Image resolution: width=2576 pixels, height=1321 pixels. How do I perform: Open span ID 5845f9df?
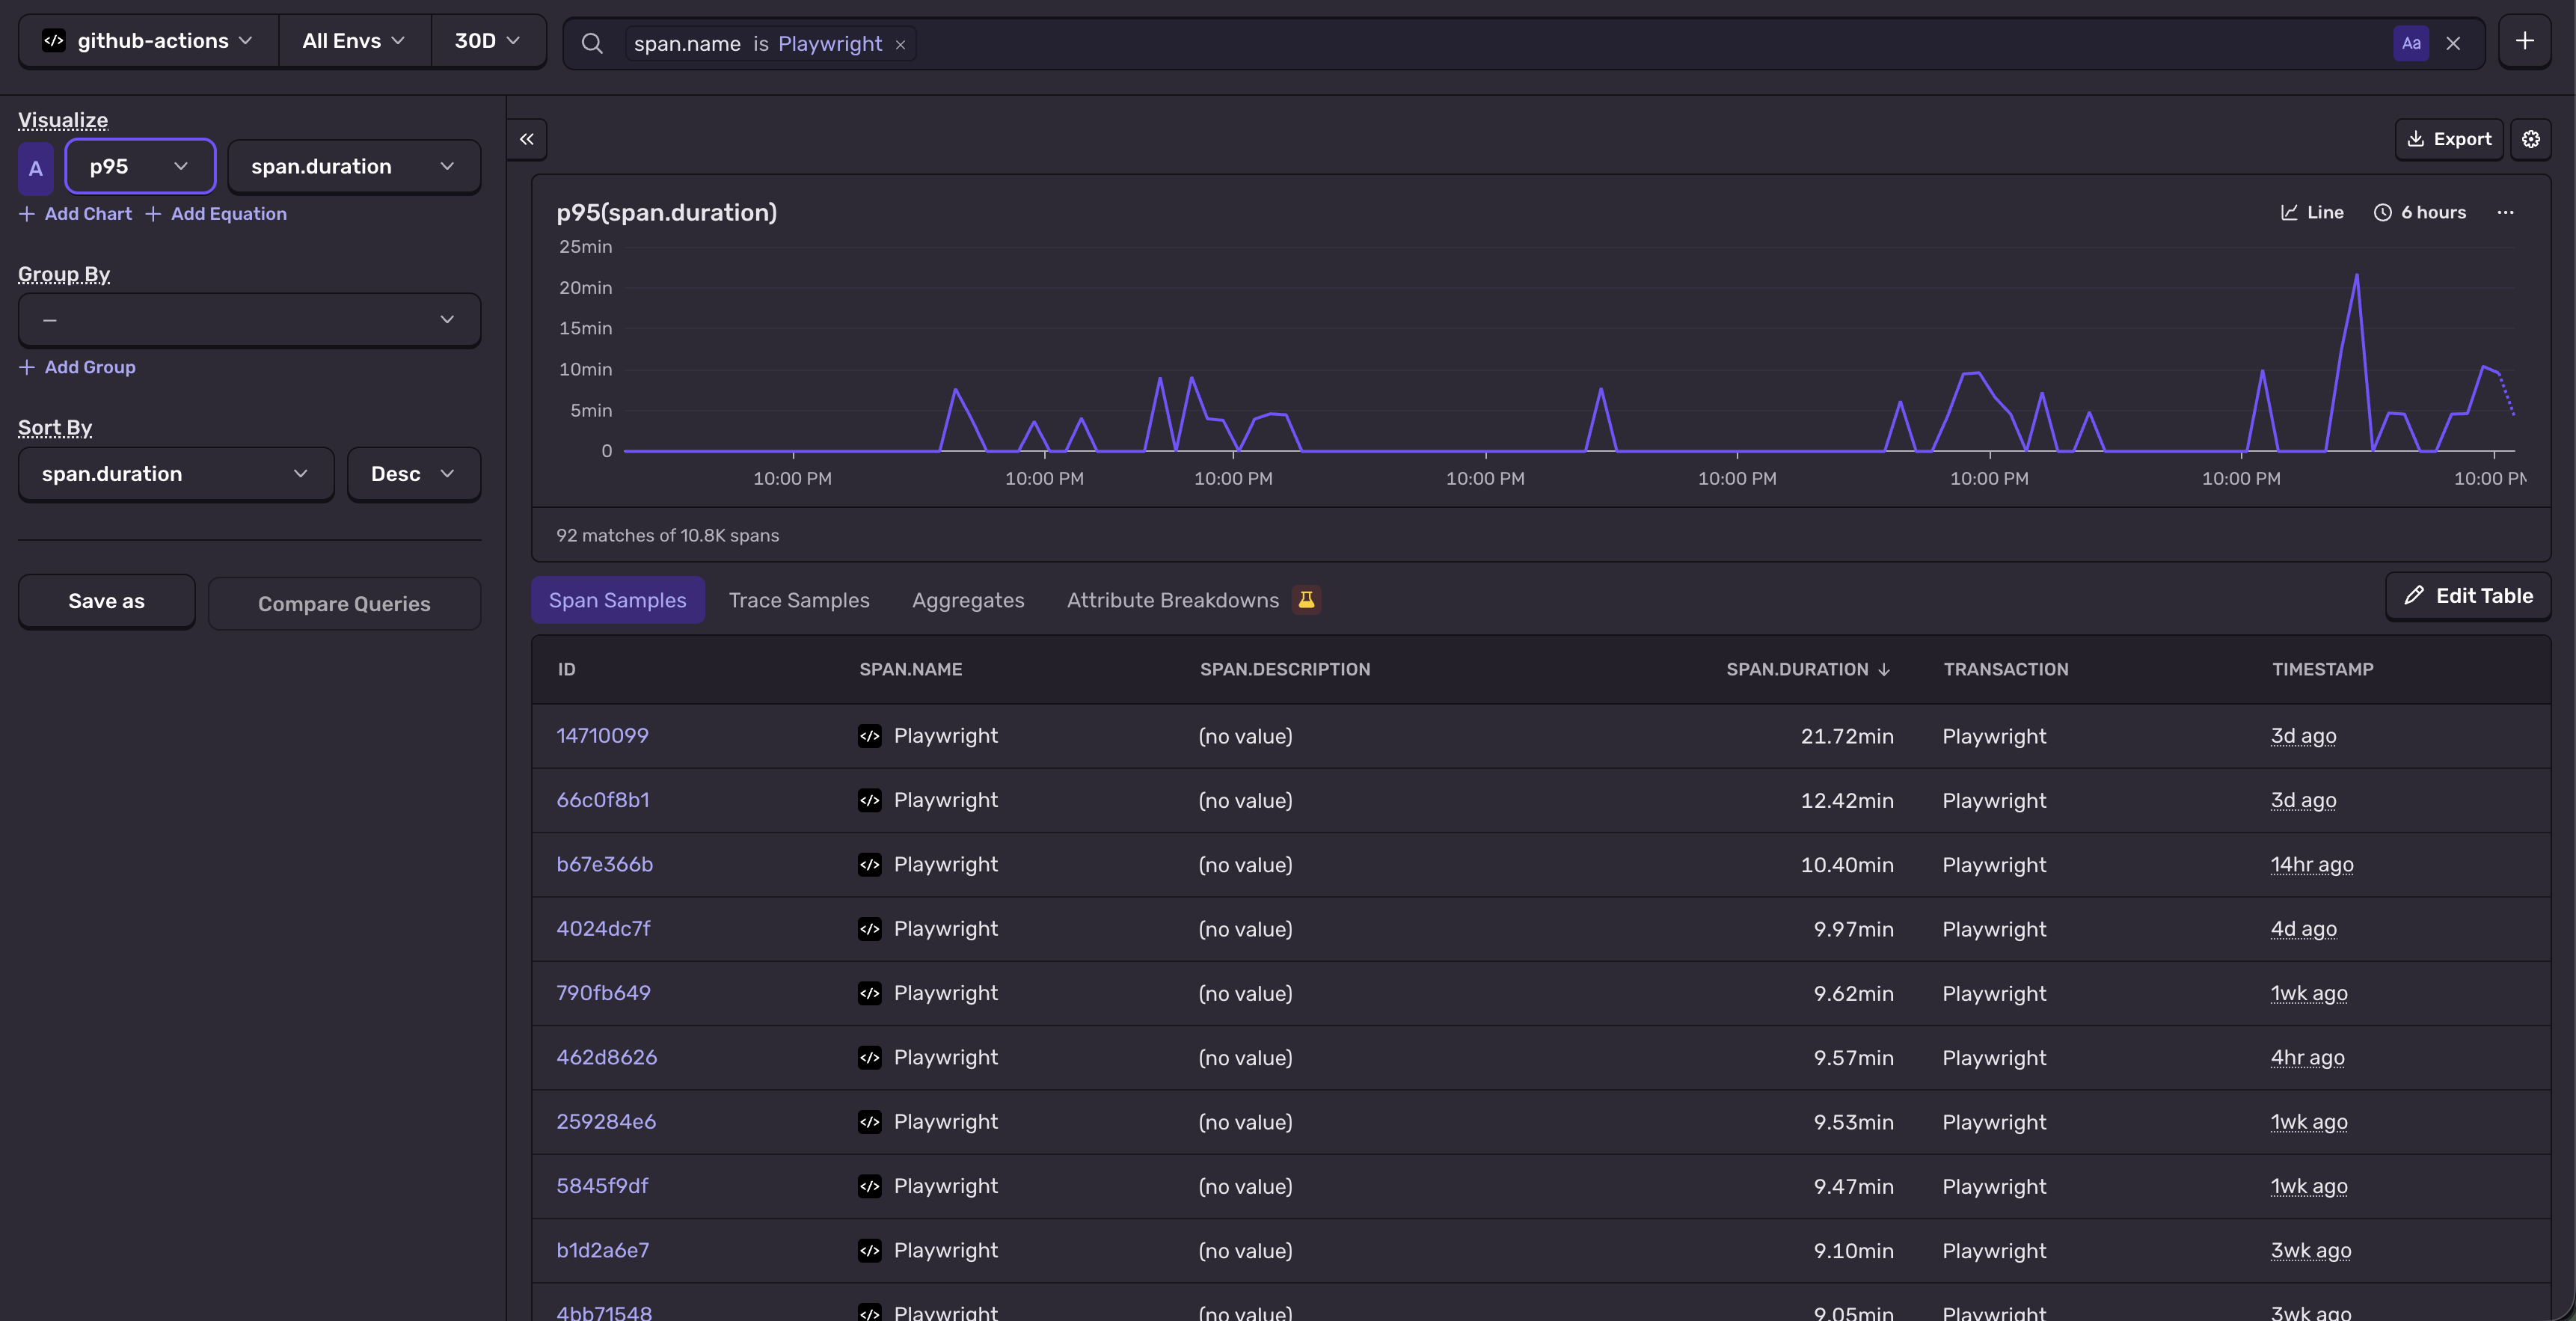tap(602, 1186)
